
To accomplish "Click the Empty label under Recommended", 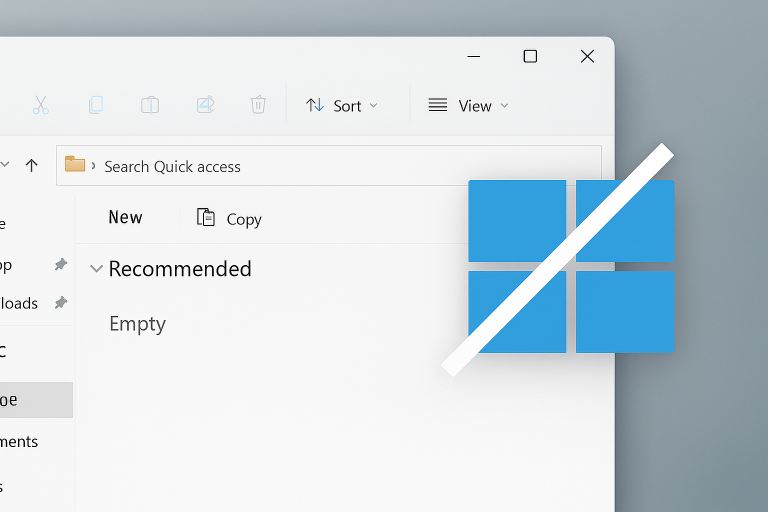I will coord(138,324).
